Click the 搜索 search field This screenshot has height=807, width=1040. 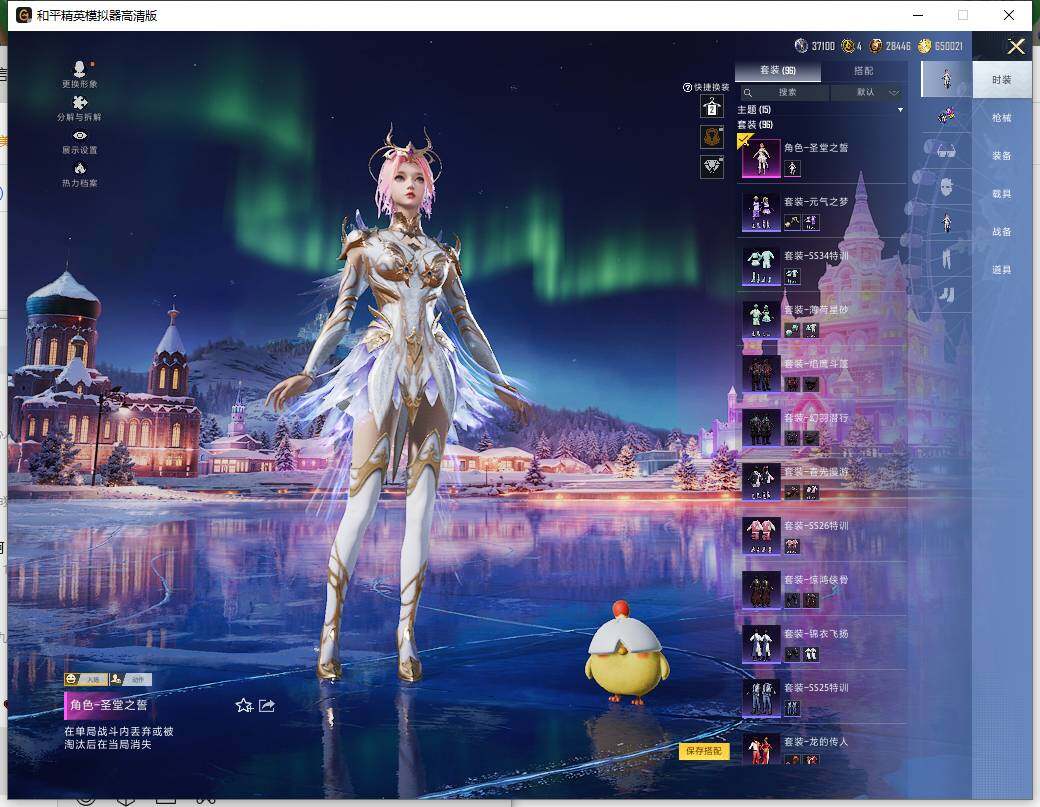tap(785, 93)
